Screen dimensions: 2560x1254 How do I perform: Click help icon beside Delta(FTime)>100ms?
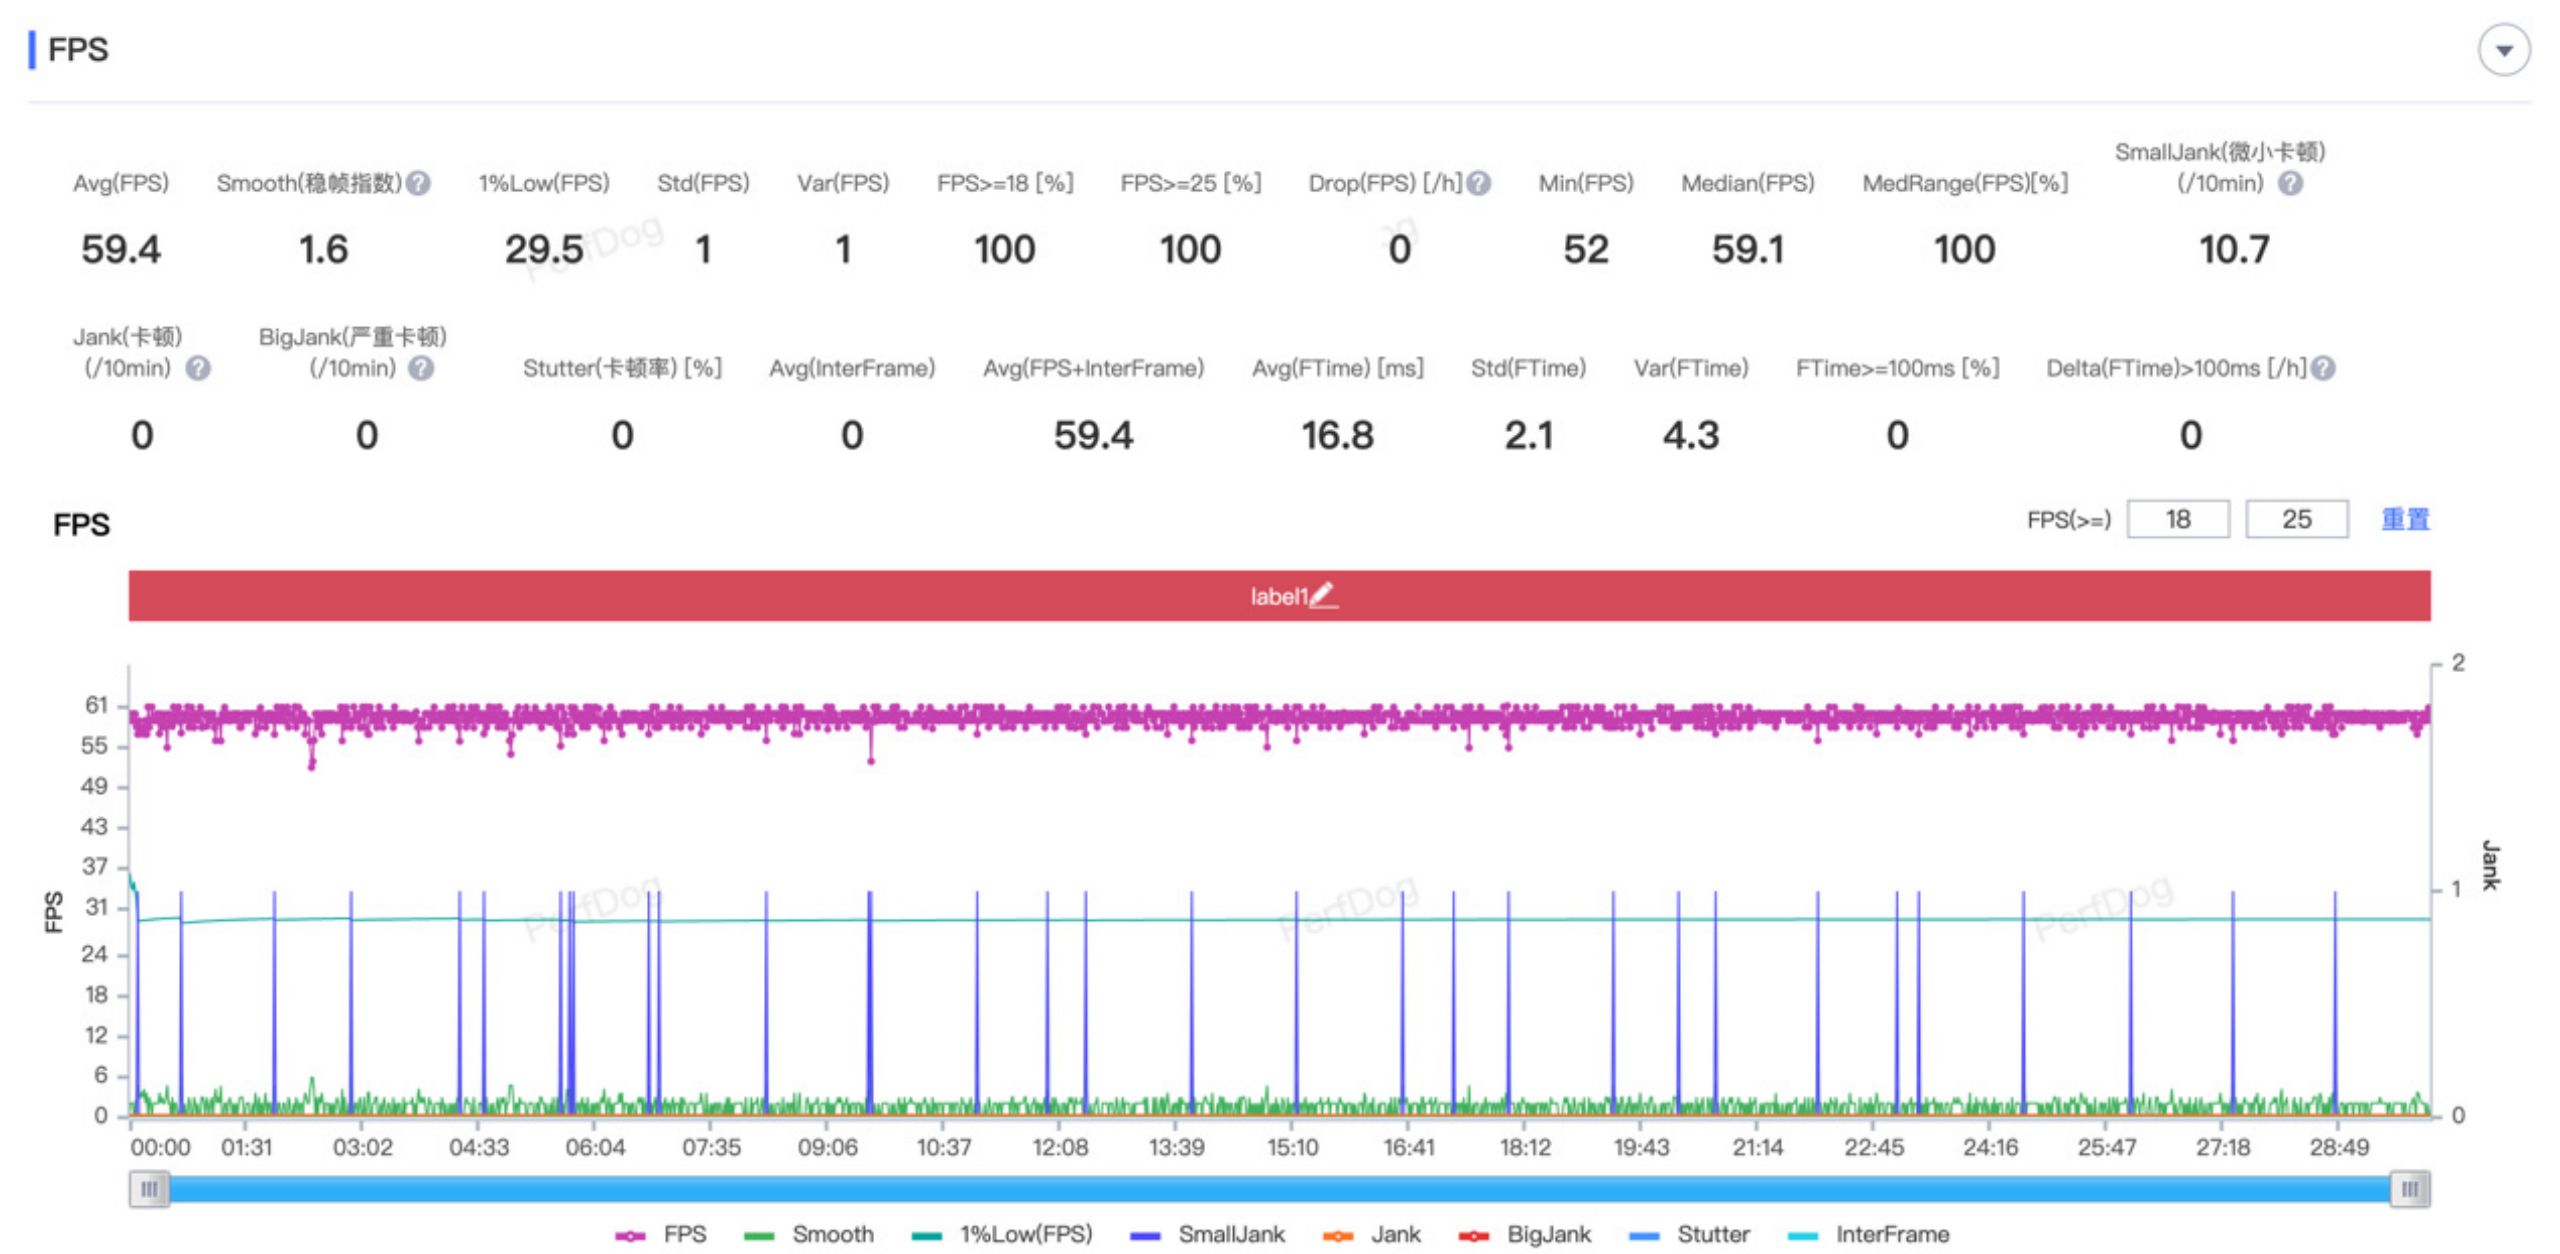2323,368
